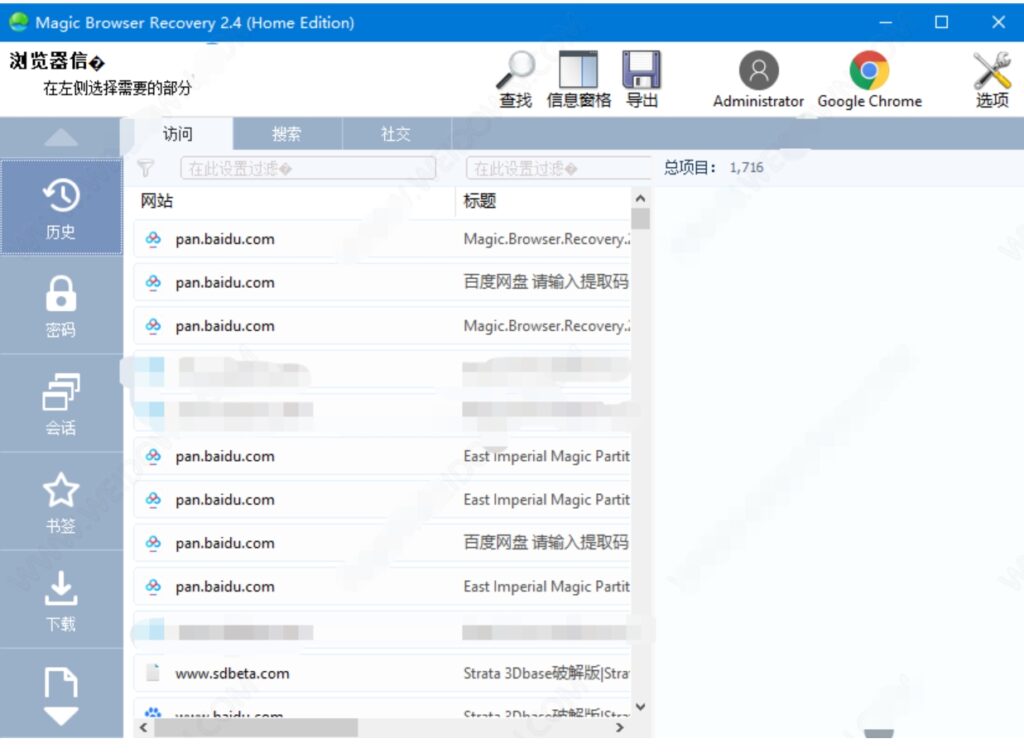This screenshot has height=753, width=1024.
Task: Open the 下载 downloads section
Action: pos(61,600)
